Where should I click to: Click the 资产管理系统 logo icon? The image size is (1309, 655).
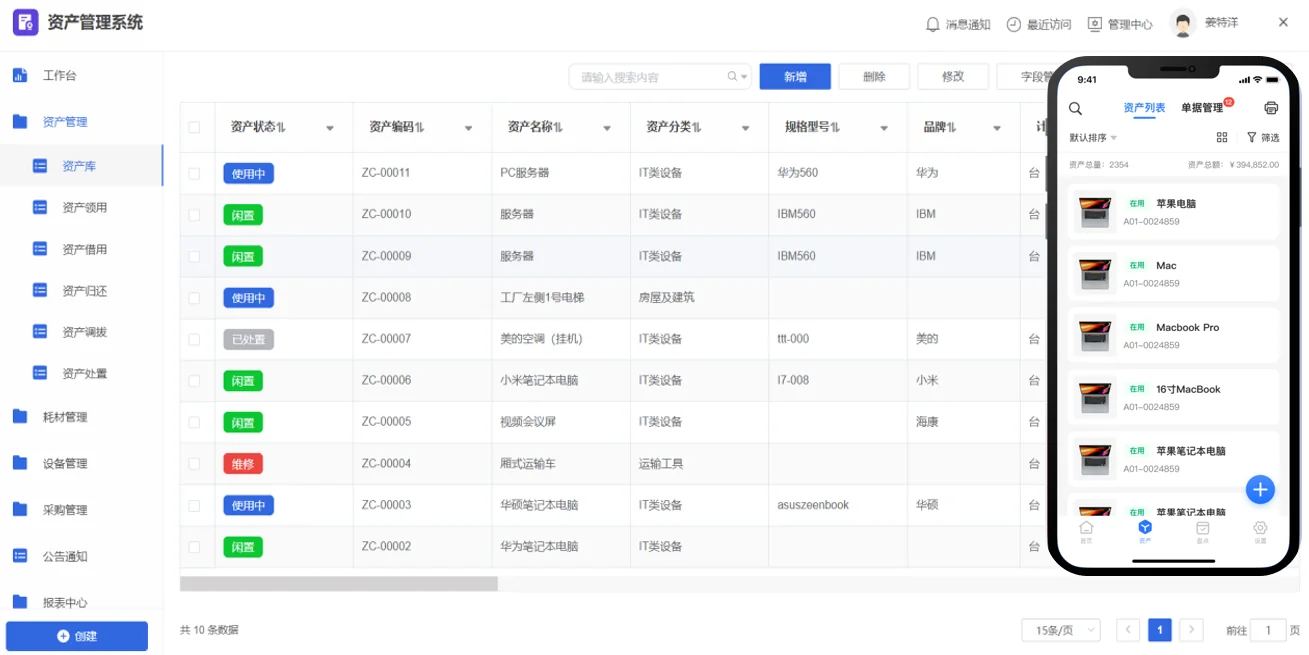pyautogui.click(x=25, y=22)
